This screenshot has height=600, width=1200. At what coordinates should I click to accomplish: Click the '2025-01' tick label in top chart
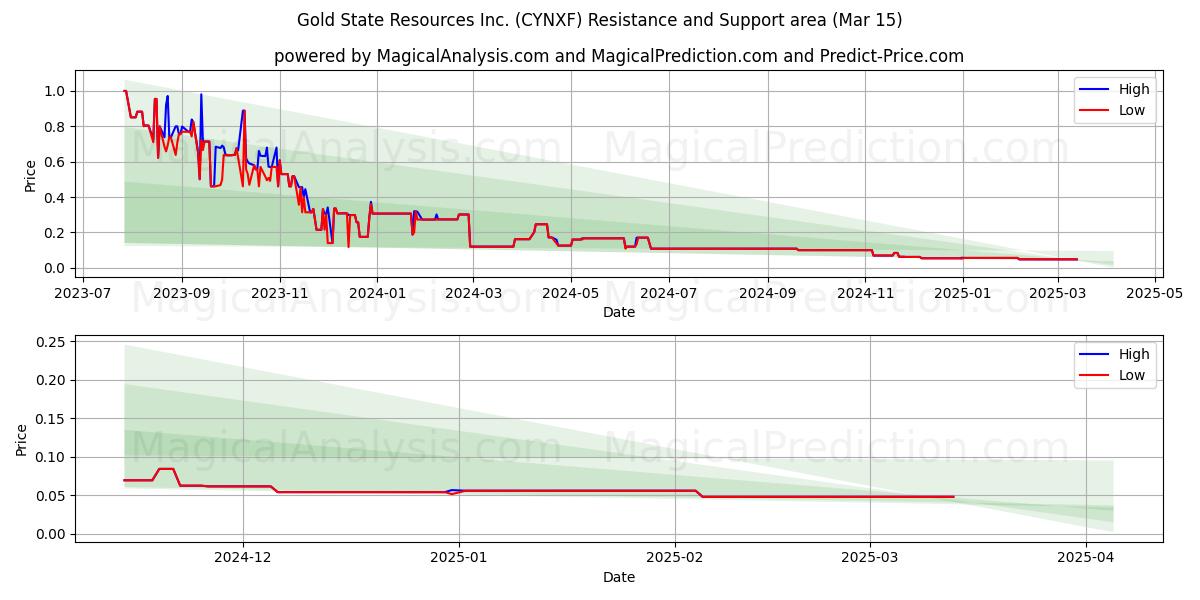pyautogui.click(x=962, y=294)
